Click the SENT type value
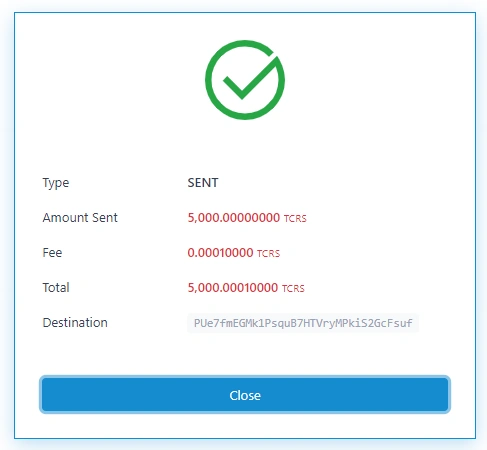This screenshot has height=450, width=487. click(x=203, y=183)
